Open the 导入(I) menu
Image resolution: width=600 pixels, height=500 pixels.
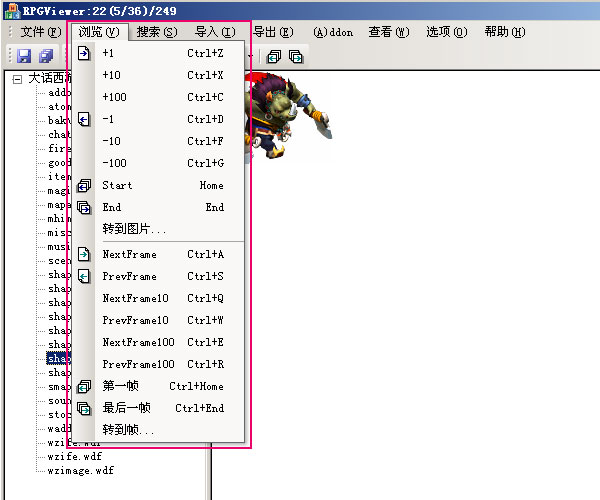point(215,32)
